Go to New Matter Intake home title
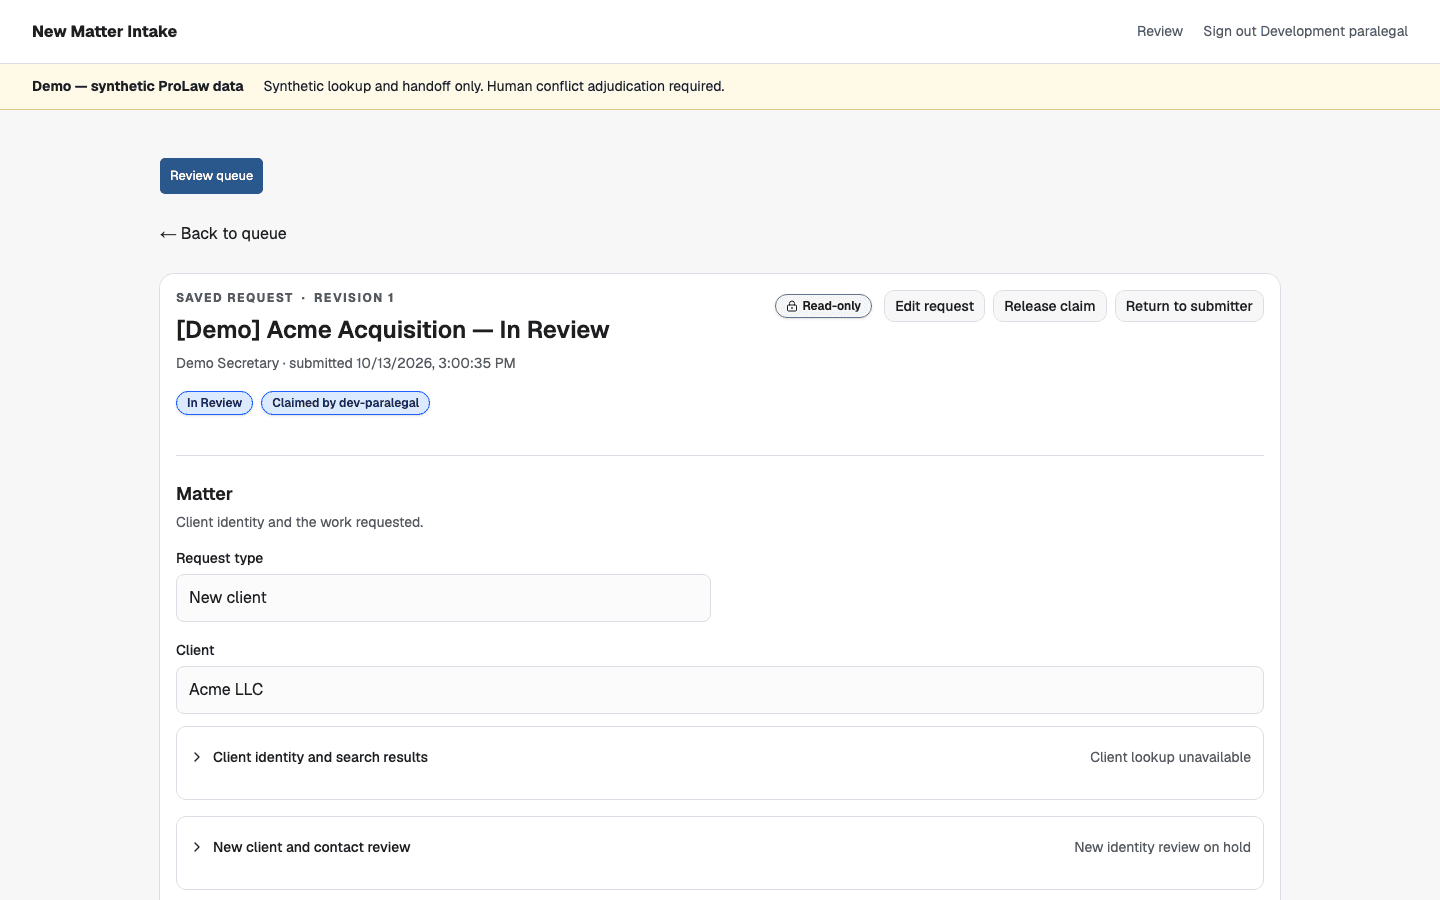 (104, 31)
